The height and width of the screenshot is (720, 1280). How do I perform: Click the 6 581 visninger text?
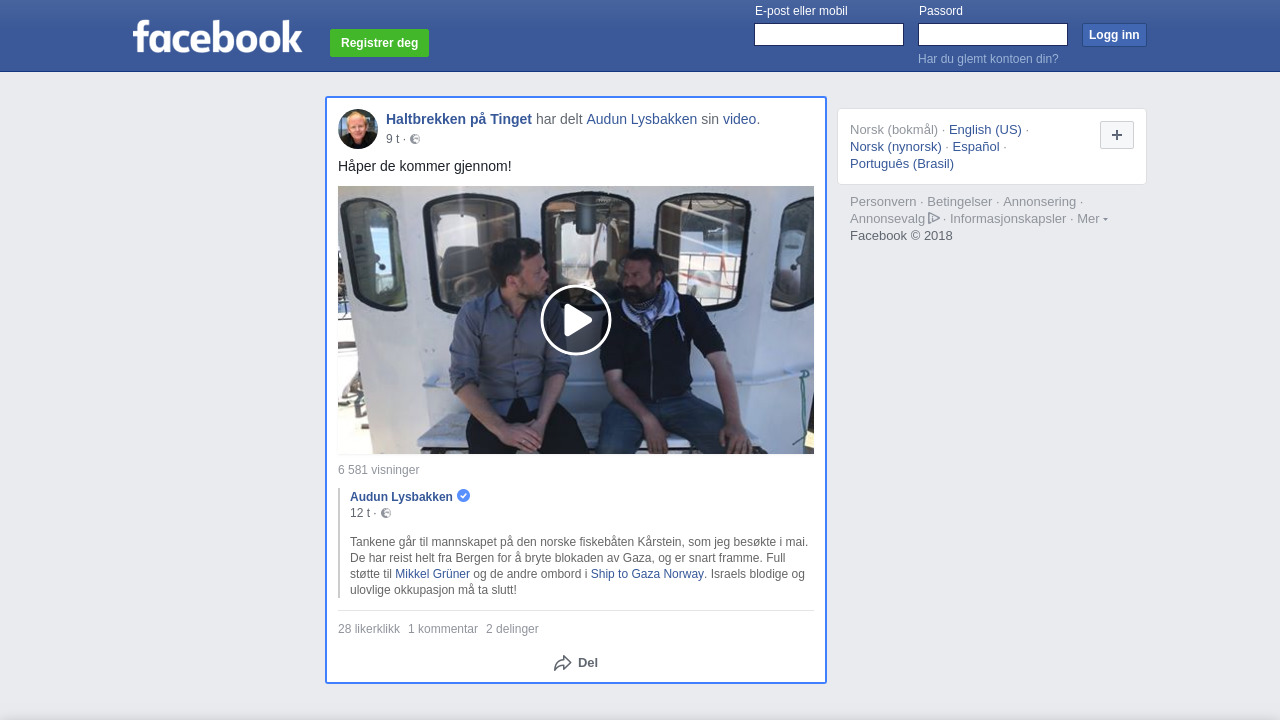pyautogui.click(x=378, y=470)
